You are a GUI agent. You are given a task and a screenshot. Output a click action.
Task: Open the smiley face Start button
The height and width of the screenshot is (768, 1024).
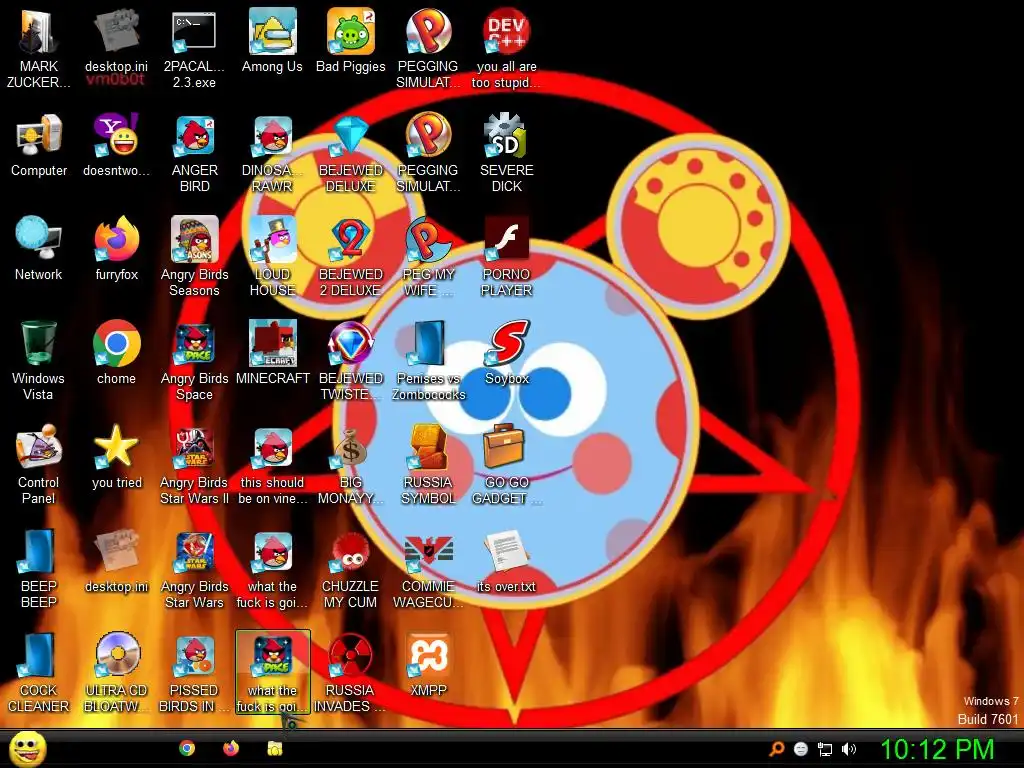pos(27,748)
